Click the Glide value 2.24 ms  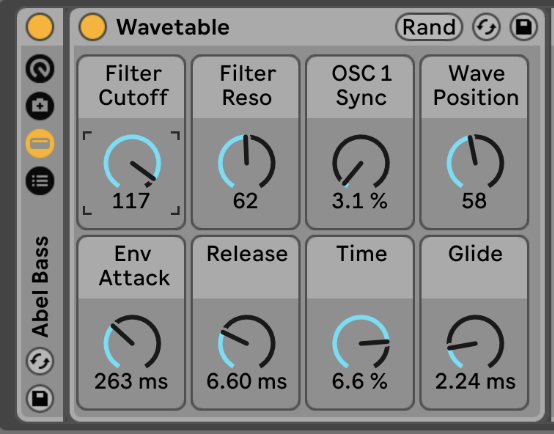pos(475,381)
